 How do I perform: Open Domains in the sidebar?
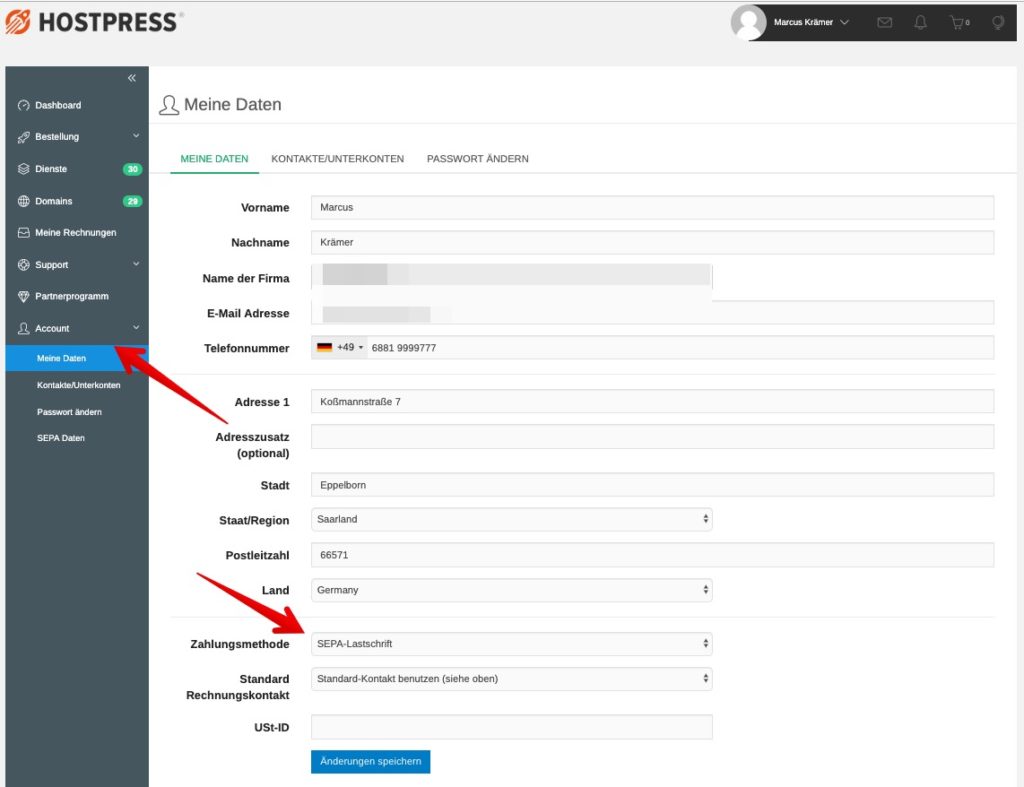[54, 201]
